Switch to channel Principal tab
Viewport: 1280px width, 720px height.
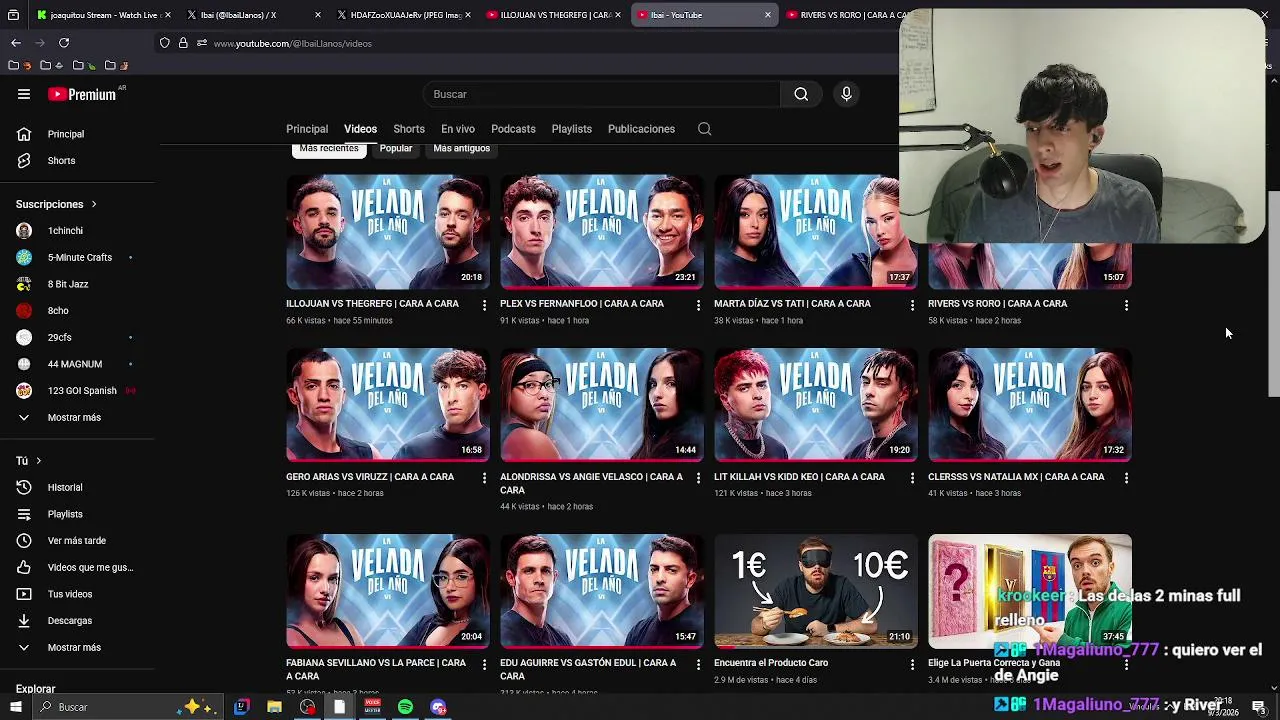tap(307, 129)
